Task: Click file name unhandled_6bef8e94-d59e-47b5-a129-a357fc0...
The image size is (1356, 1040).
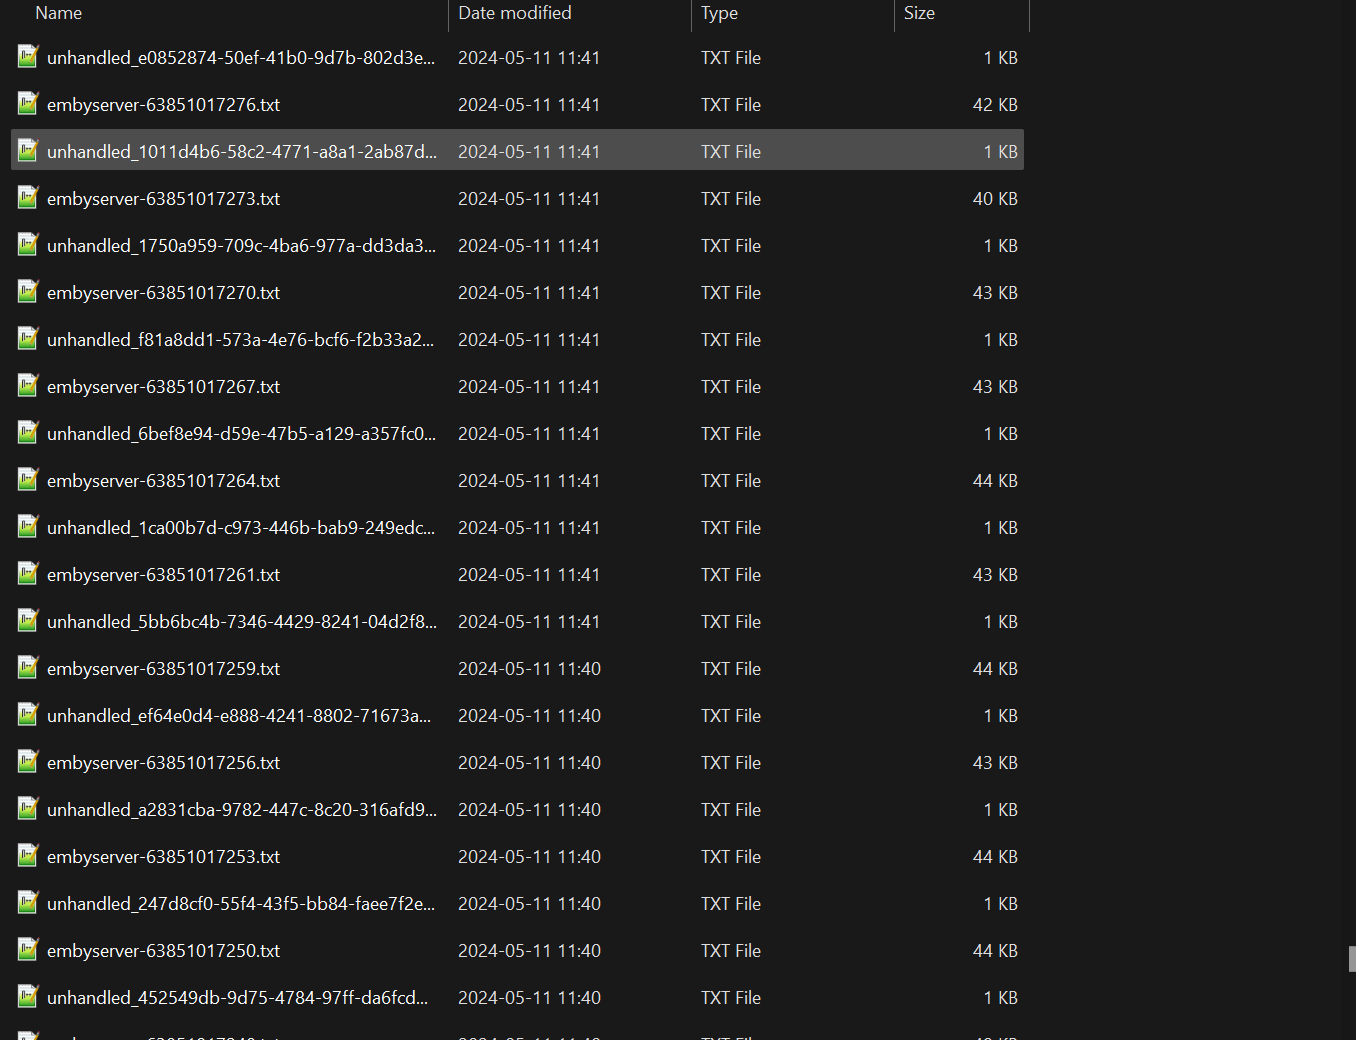Action: click(241, 434)
